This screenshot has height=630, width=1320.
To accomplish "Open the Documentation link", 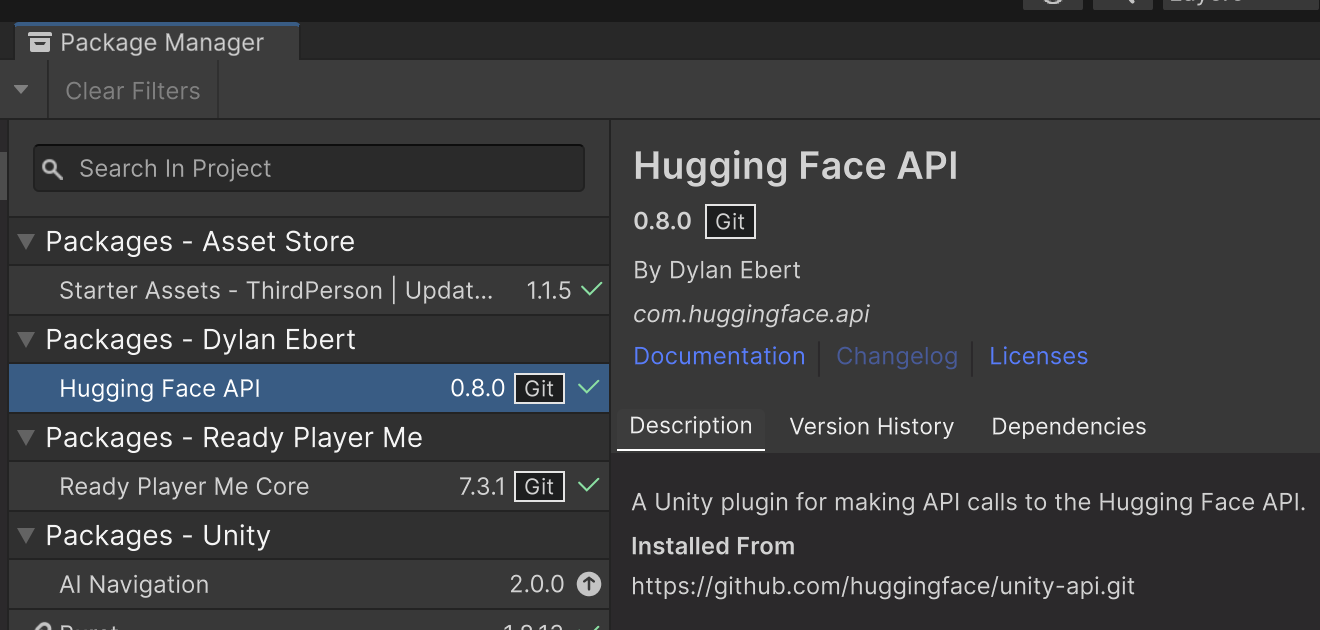I will click(719, 356).
